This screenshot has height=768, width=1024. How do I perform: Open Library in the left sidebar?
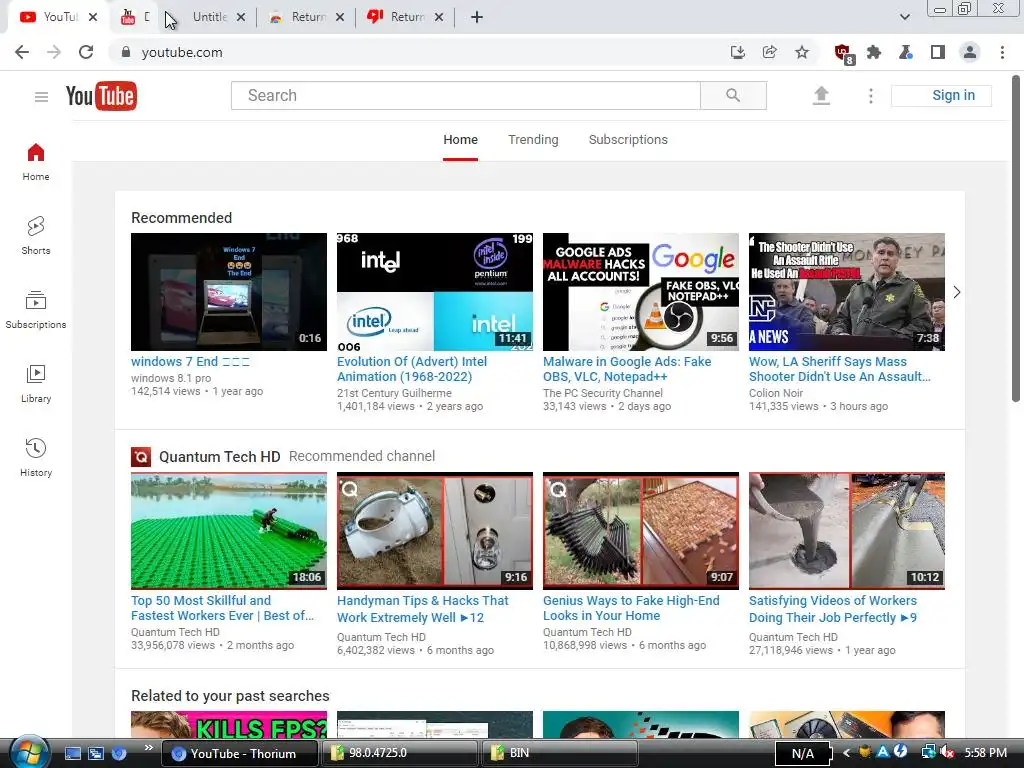(x=36, y=384)
